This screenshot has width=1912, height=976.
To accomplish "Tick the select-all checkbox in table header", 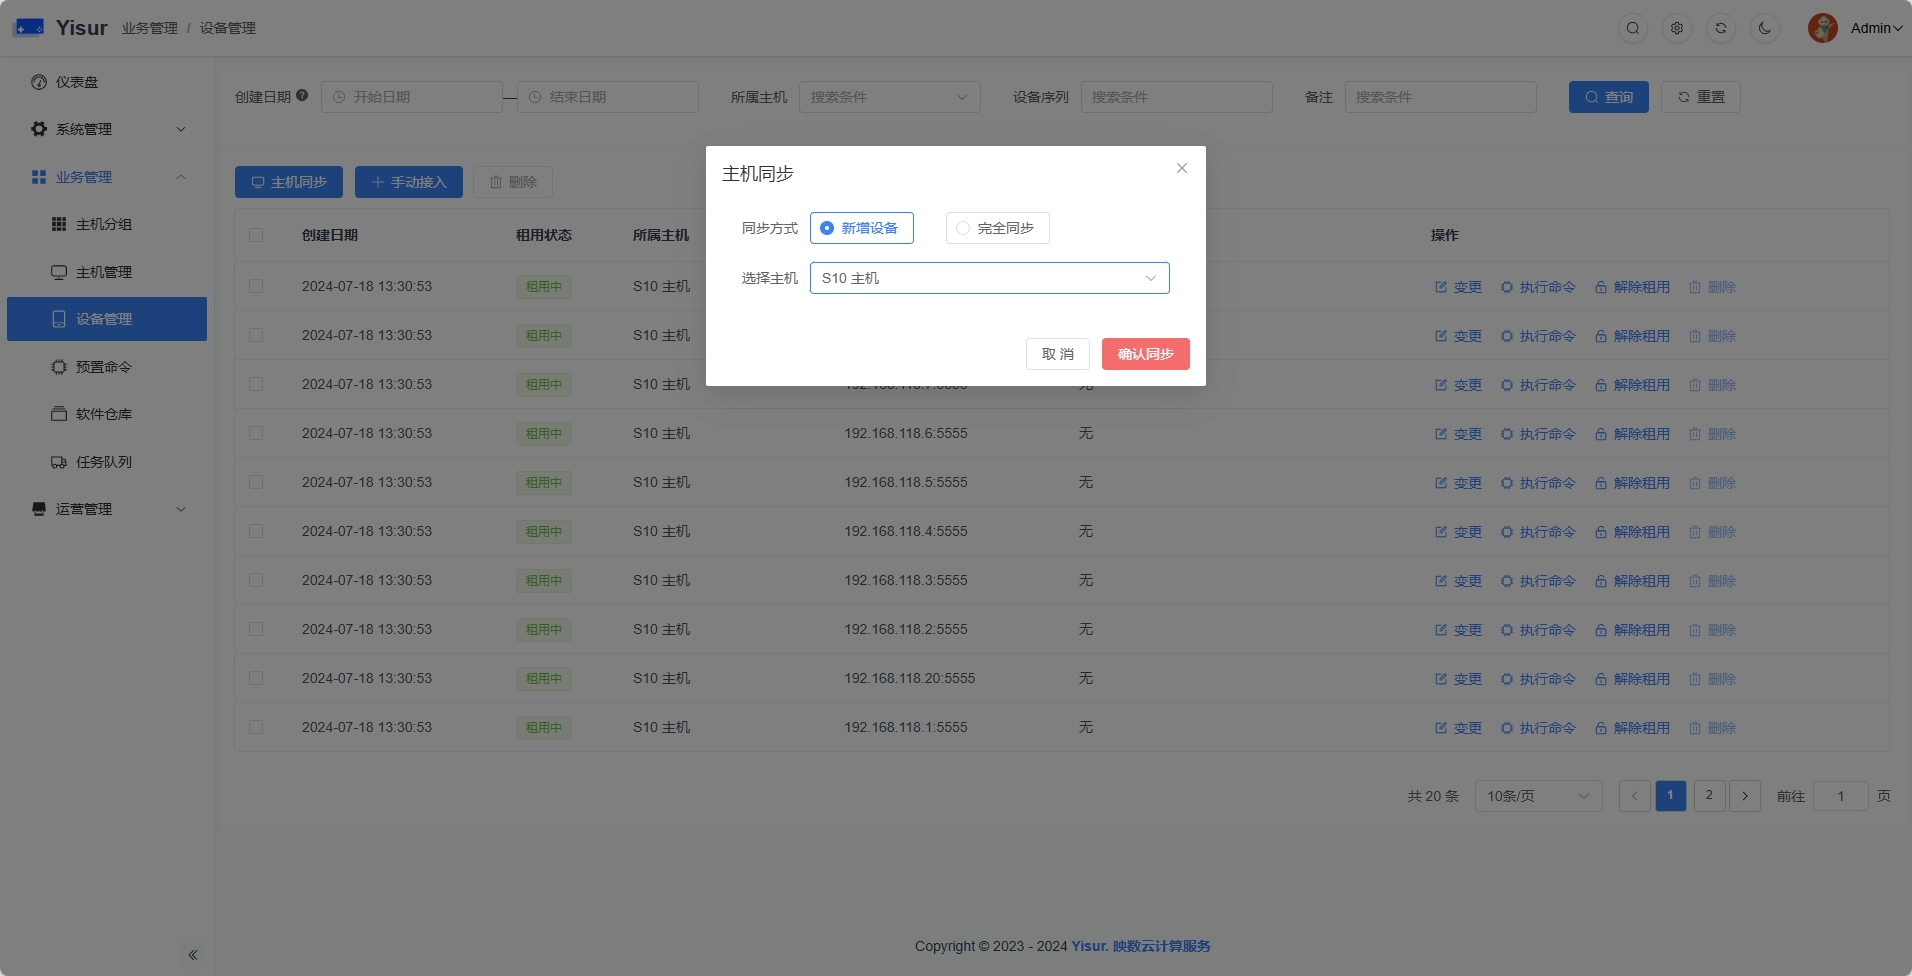I will point(256,235).
